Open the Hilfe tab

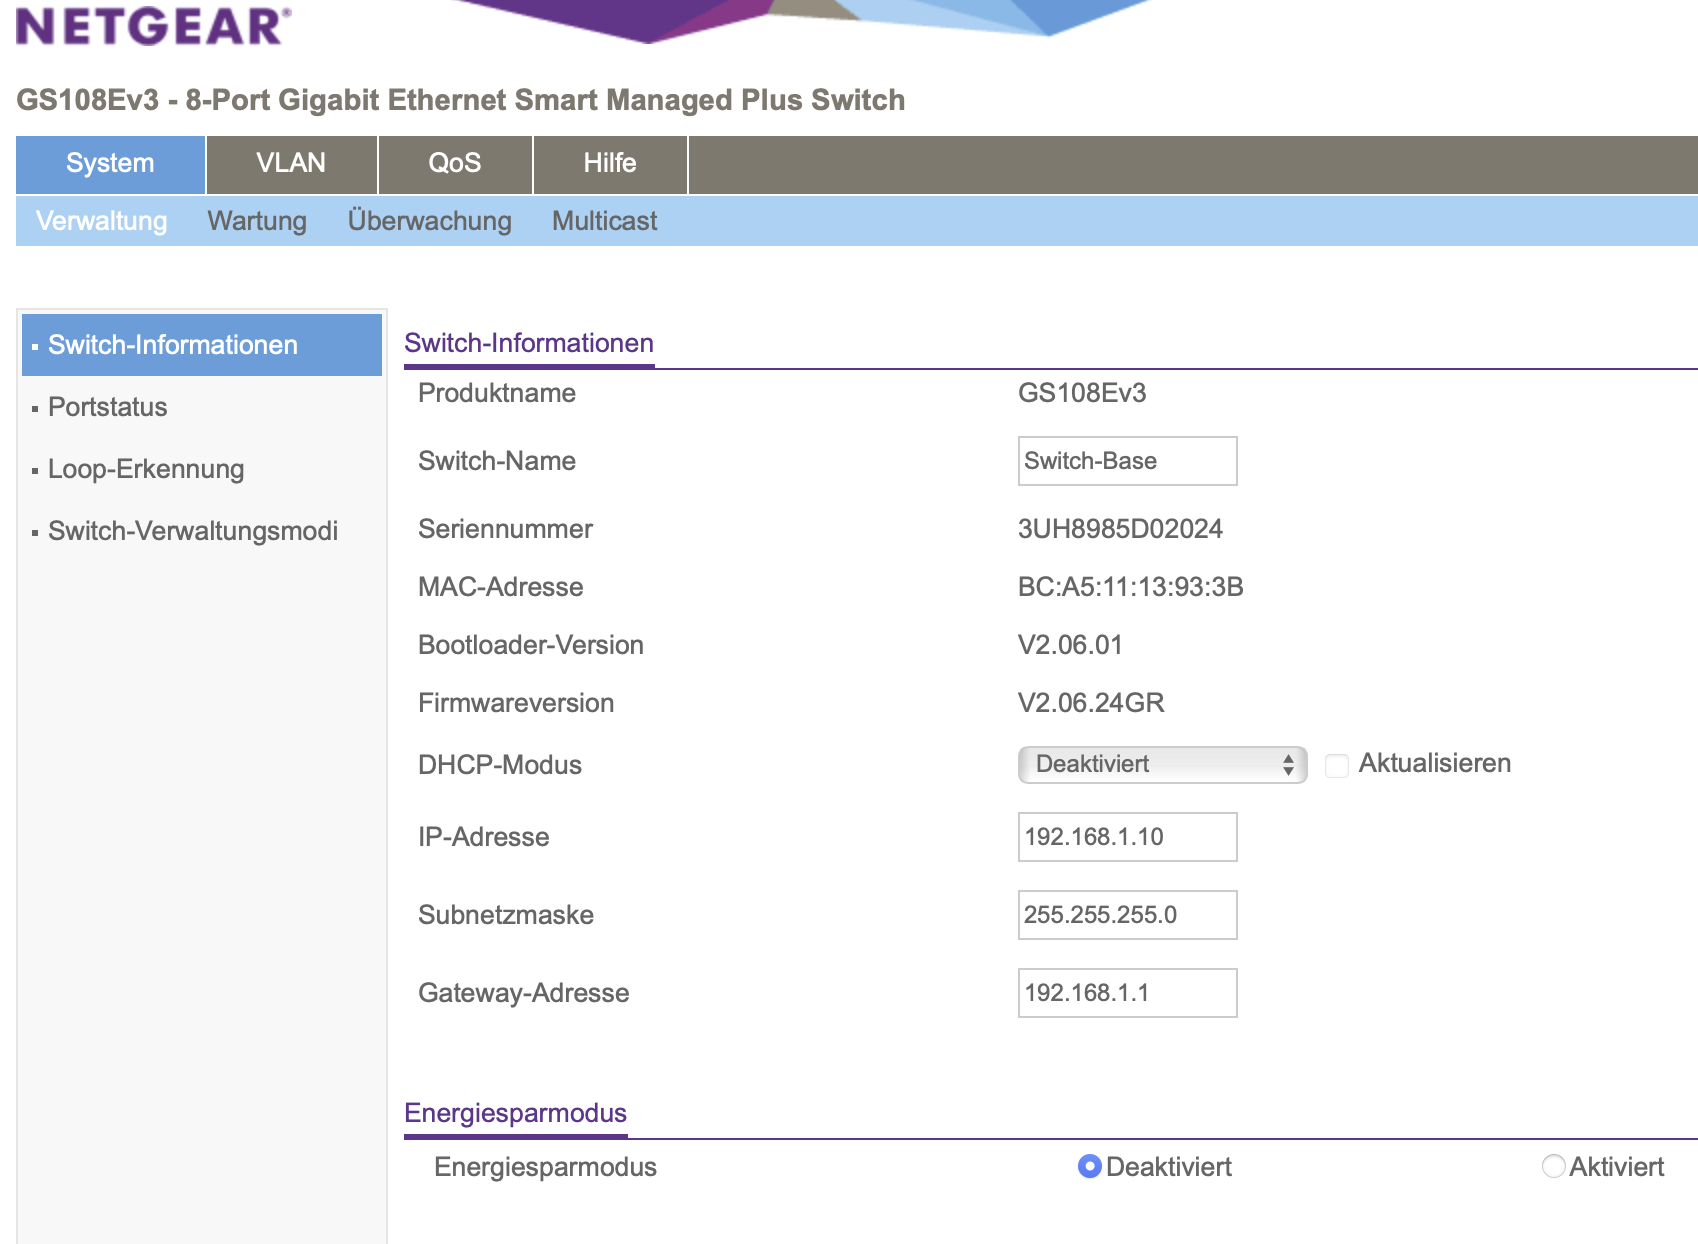coord(610,164)
